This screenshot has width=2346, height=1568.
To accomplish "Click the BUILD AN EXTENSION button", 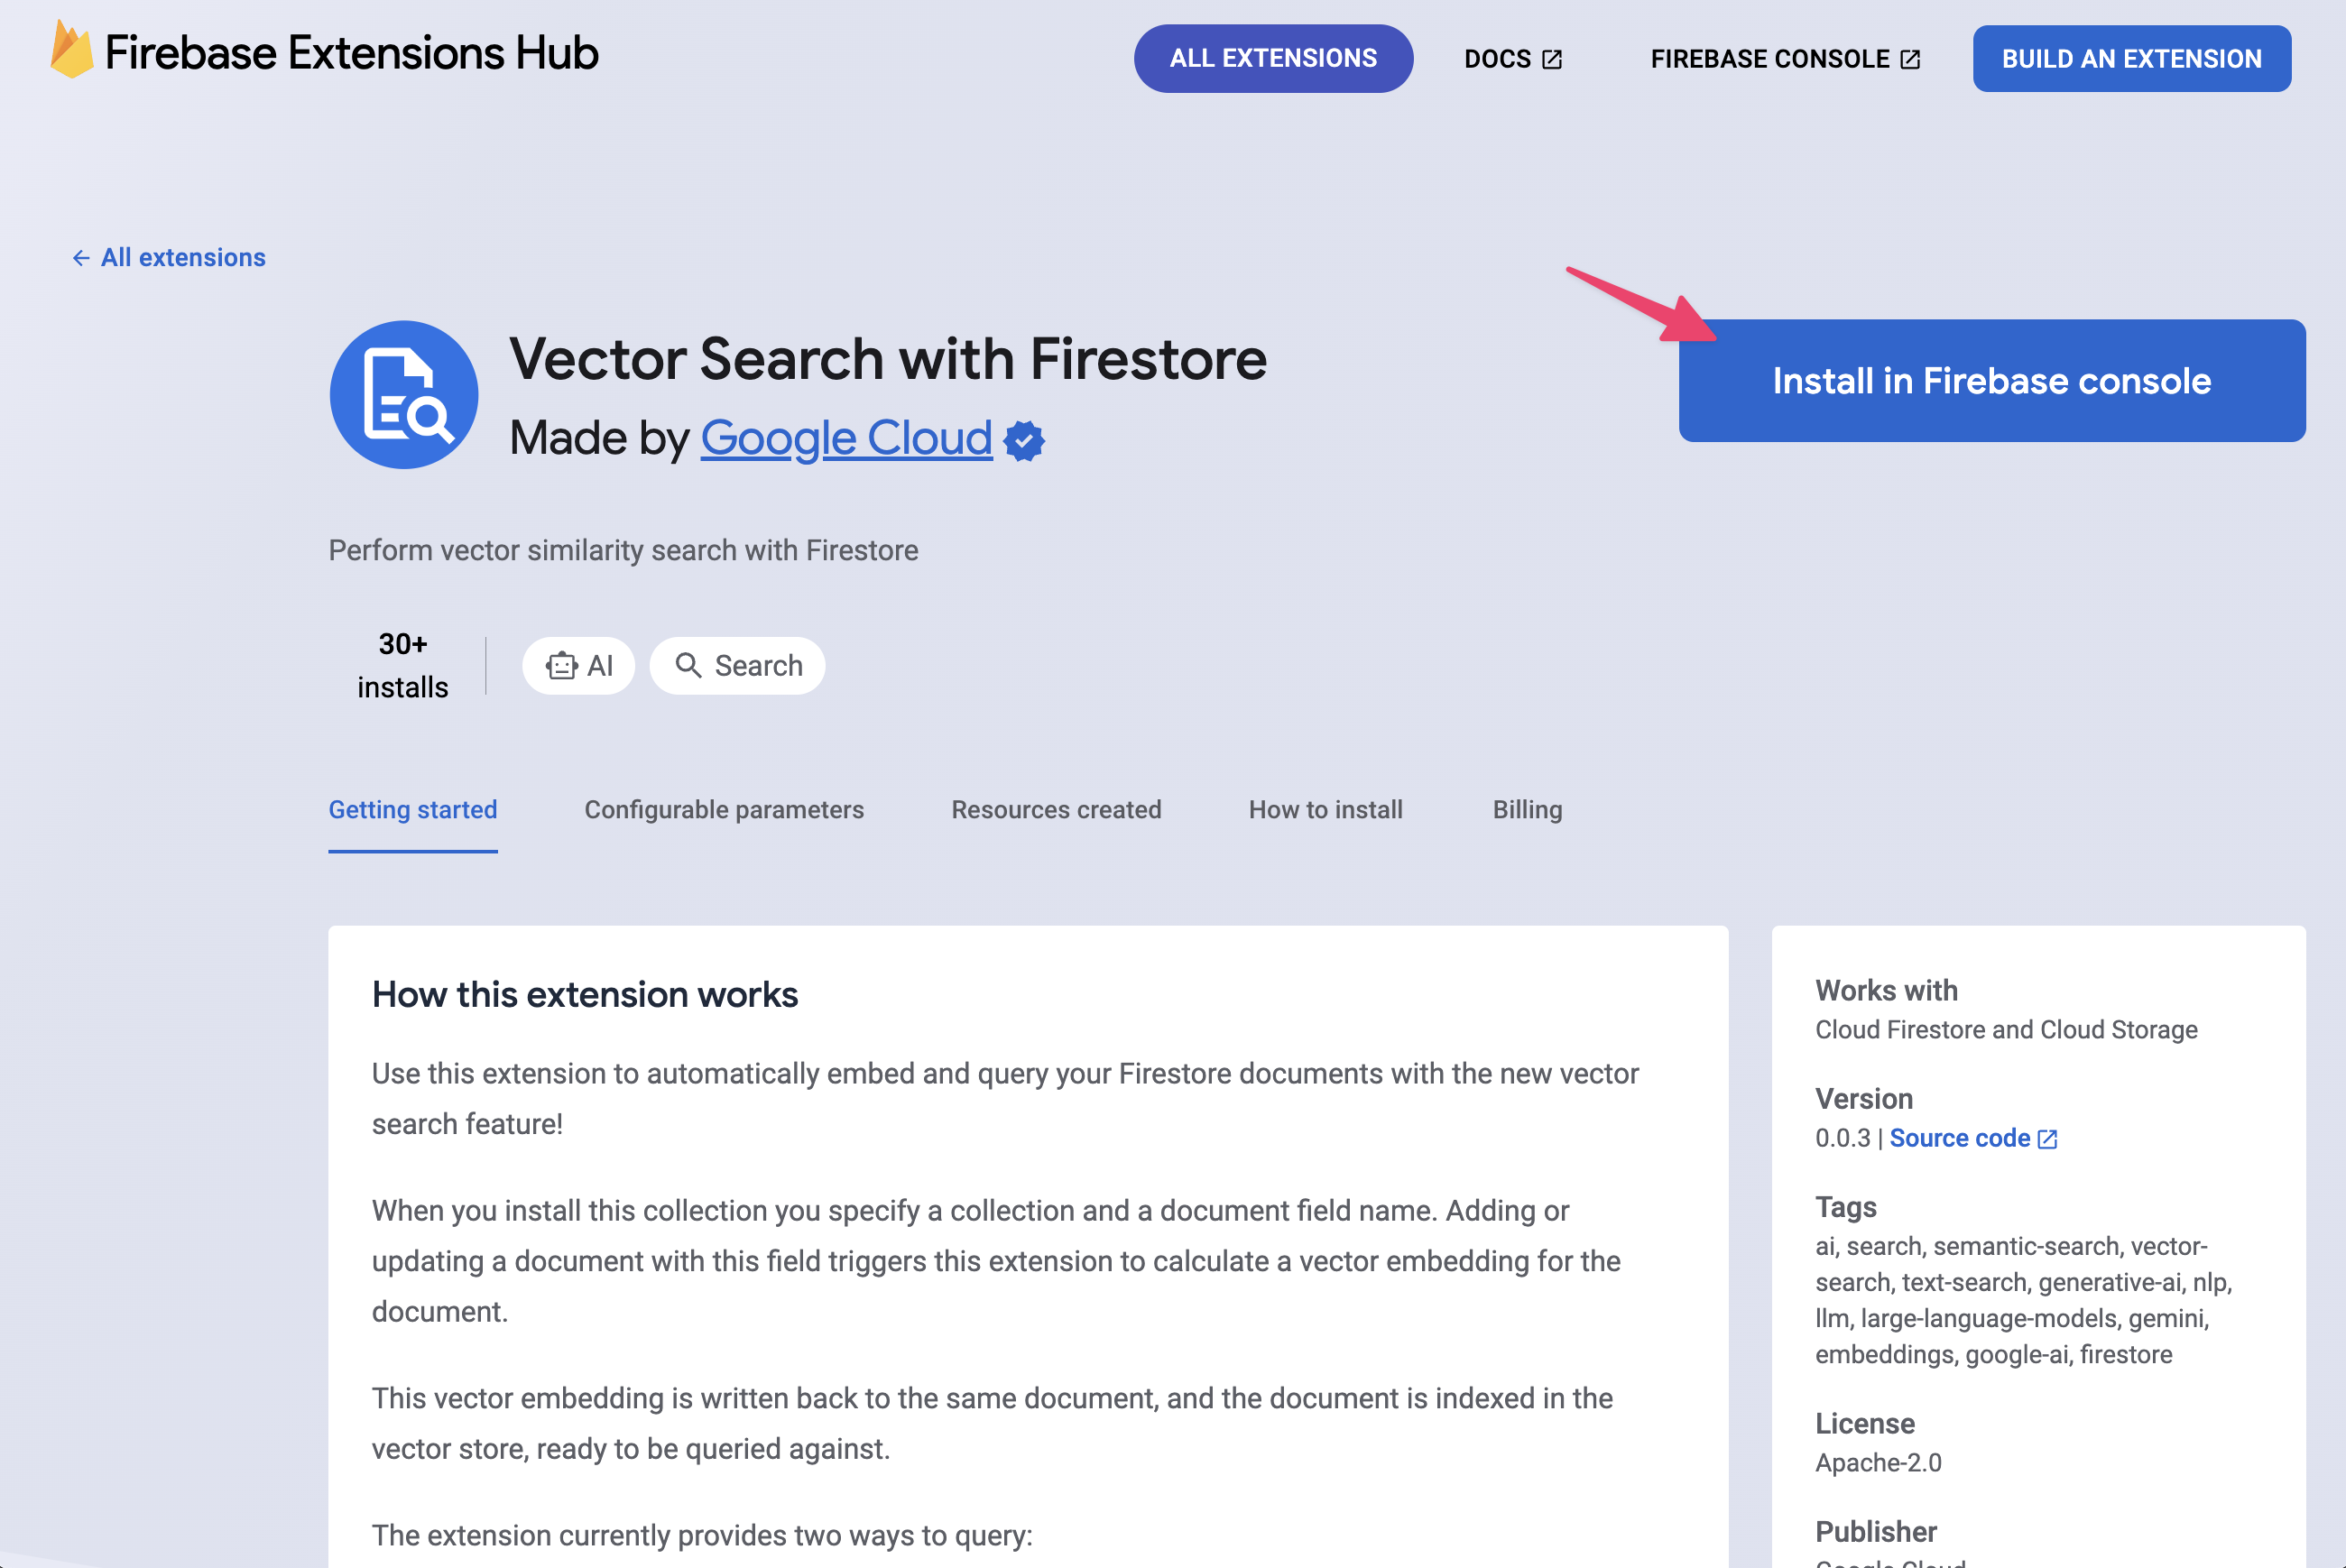I will point(2132,58).
